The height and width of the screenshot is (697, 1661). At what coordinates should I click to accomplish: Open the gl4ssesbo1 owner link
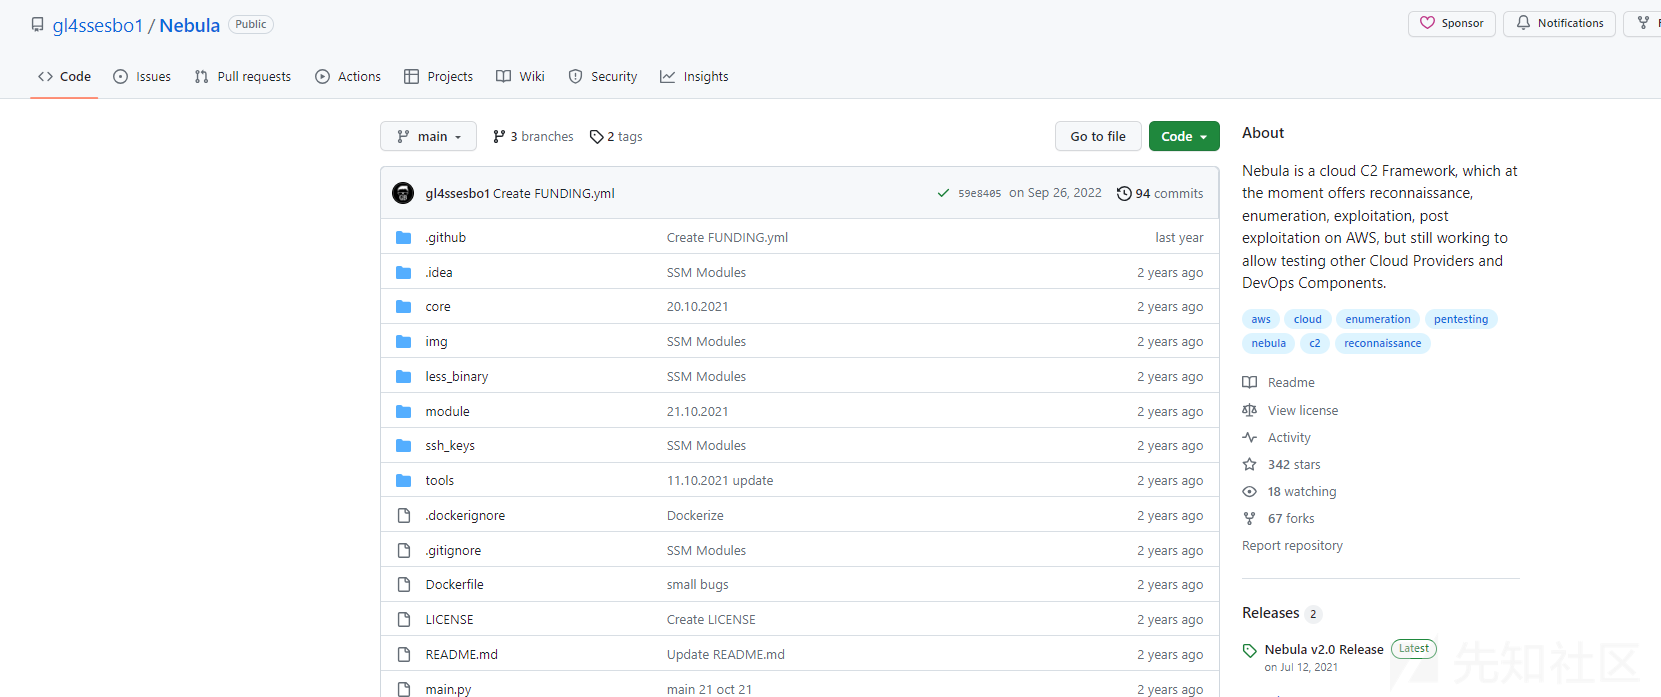98,25
